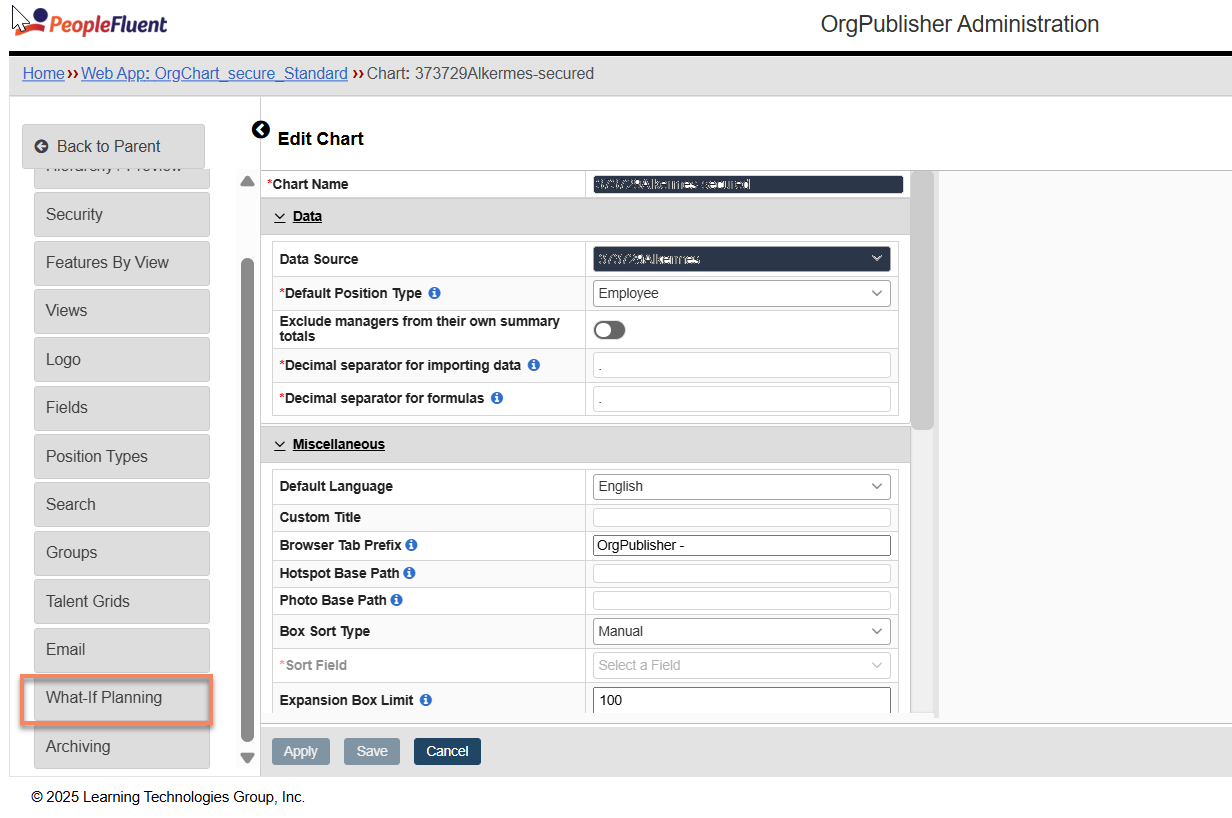
Task: Toggle exclude managers from summary totals
Action: click(609, 330)
